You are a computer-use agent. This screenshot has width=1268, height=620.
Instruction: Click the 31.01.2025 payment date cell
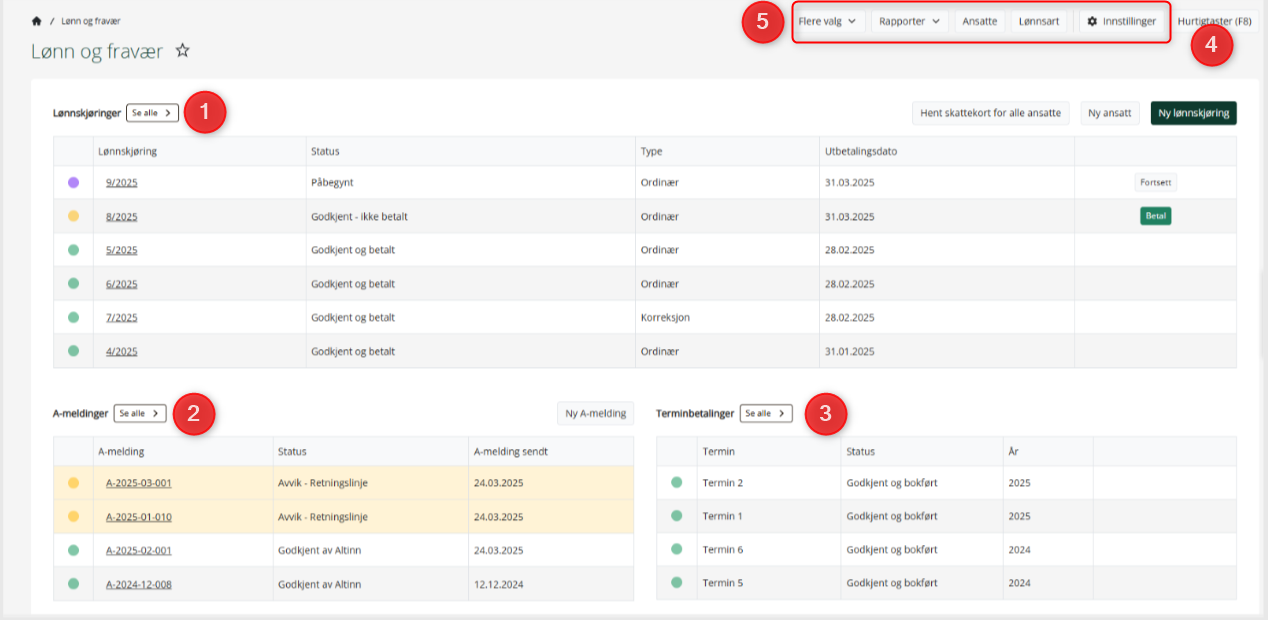[849, 352]
